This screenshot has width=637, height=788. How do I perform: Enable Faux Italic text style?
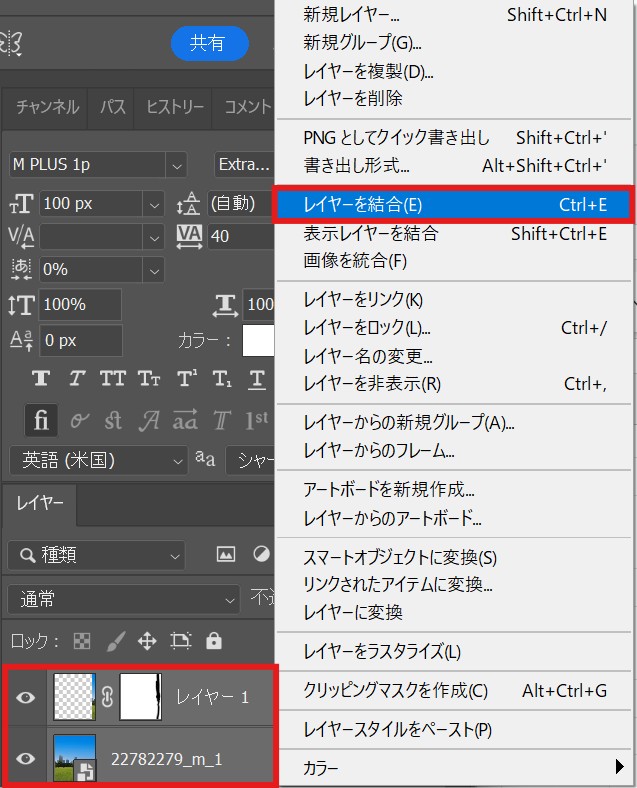(76, 378)
